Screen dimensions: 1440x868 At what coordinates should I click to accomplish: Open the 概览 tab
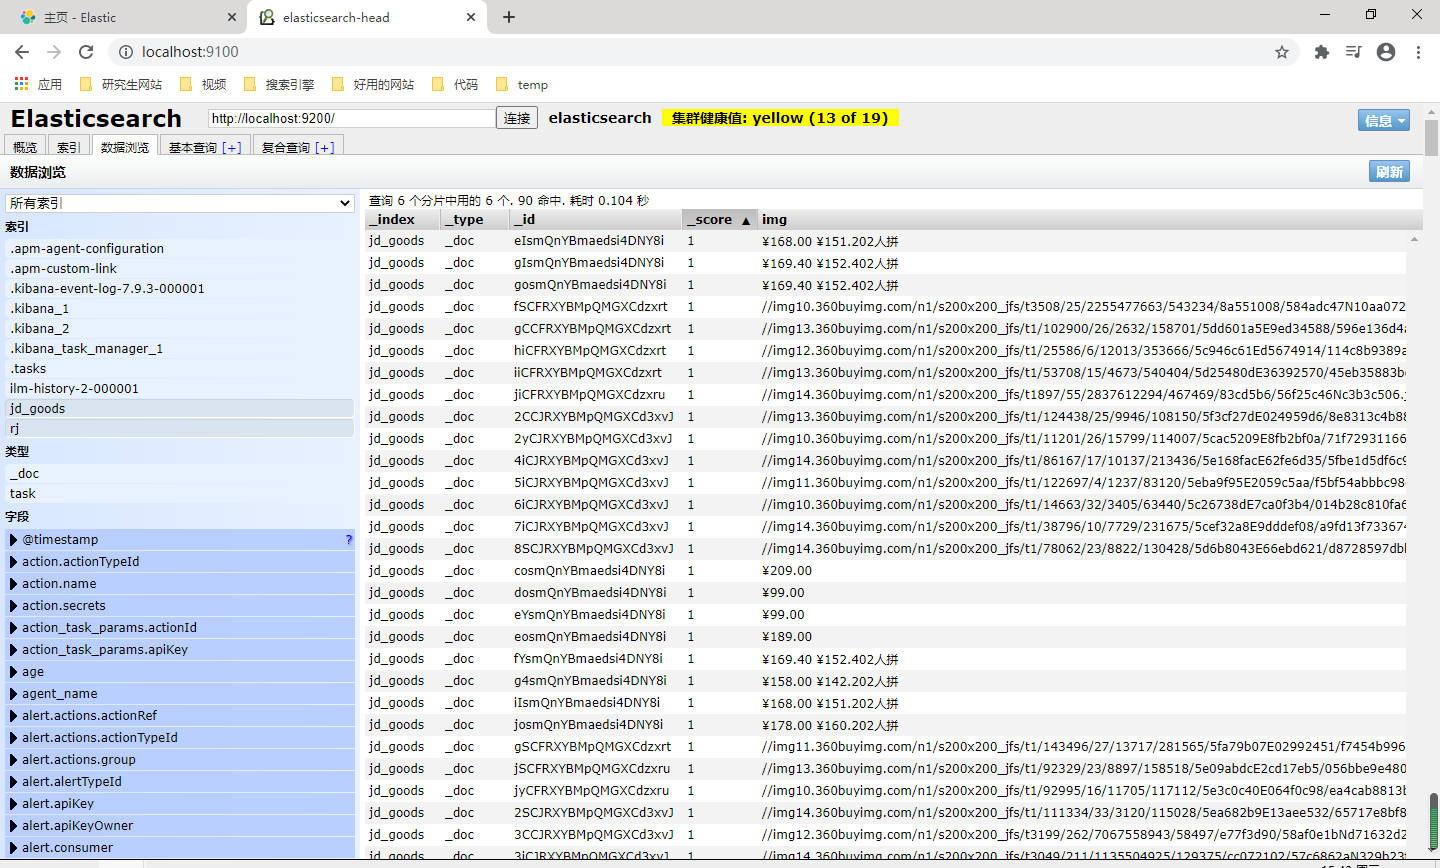click(25, 147)
